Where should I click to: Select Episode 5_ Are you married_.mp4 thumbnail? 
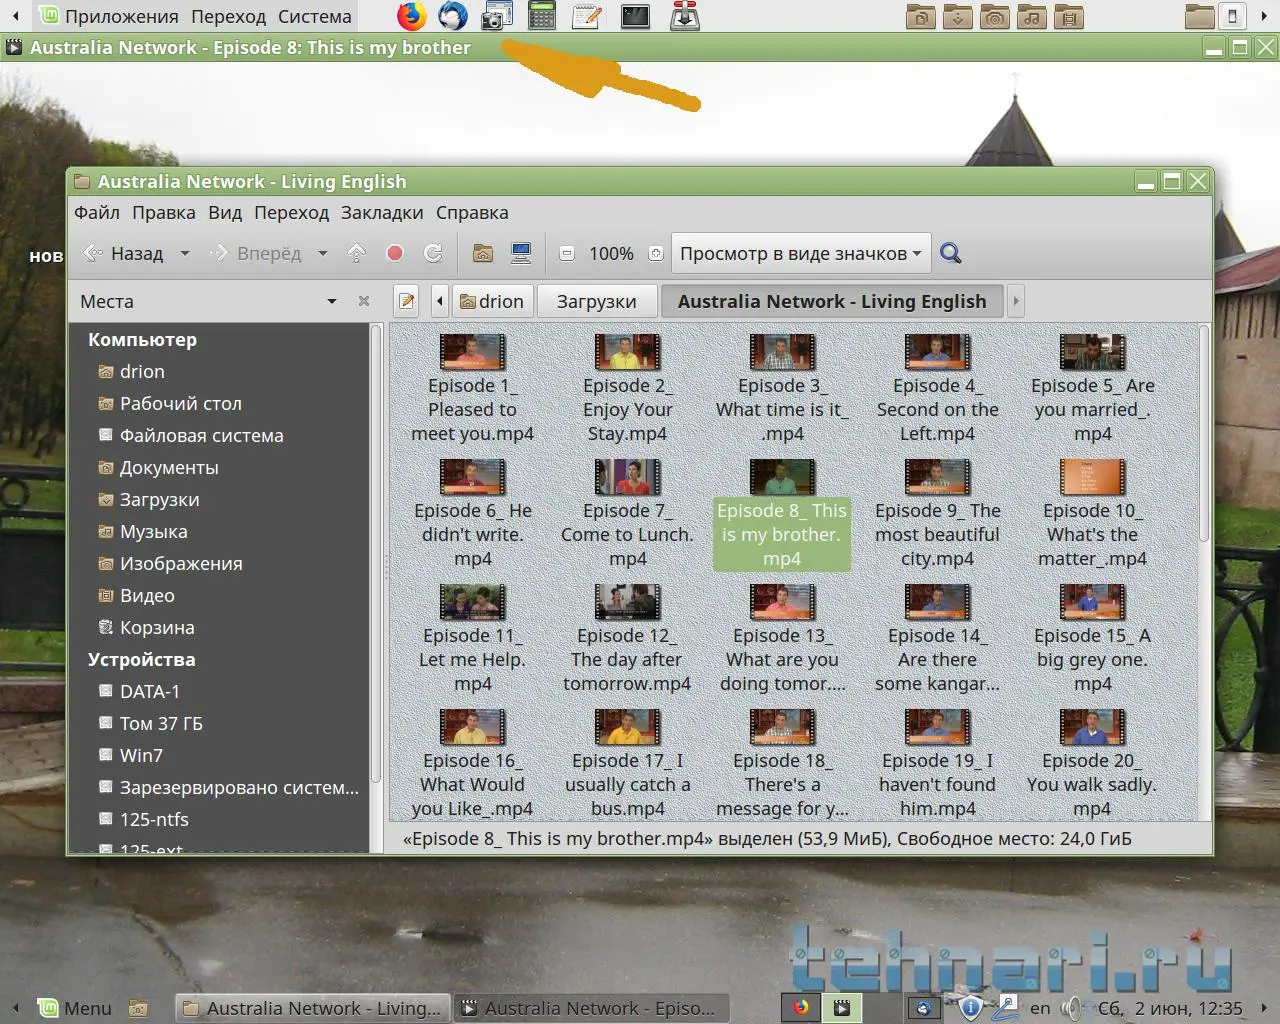click(x=1092, y=352)
